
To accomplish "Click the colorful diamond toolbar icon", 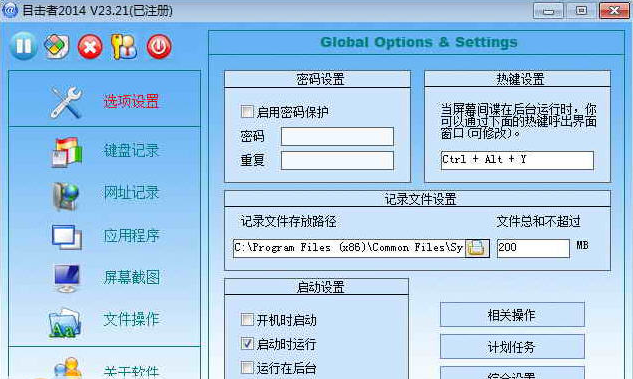I will coord(57,46).
